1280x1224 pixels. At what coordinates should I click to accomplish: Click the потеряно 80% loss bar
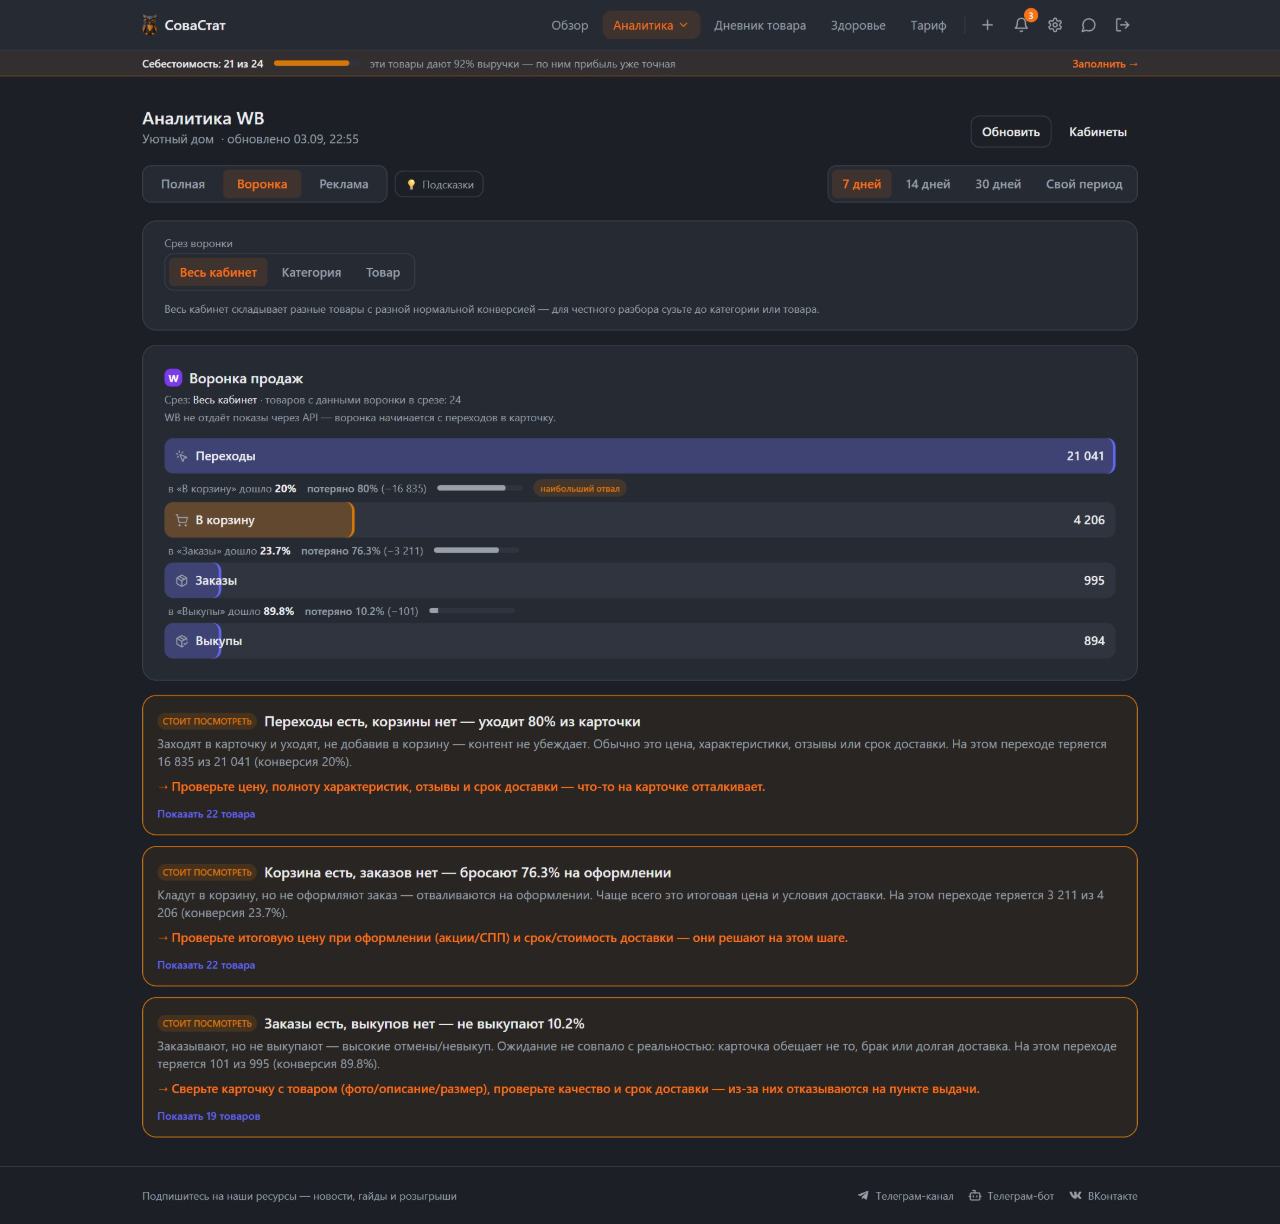click(x=479, y=488)
